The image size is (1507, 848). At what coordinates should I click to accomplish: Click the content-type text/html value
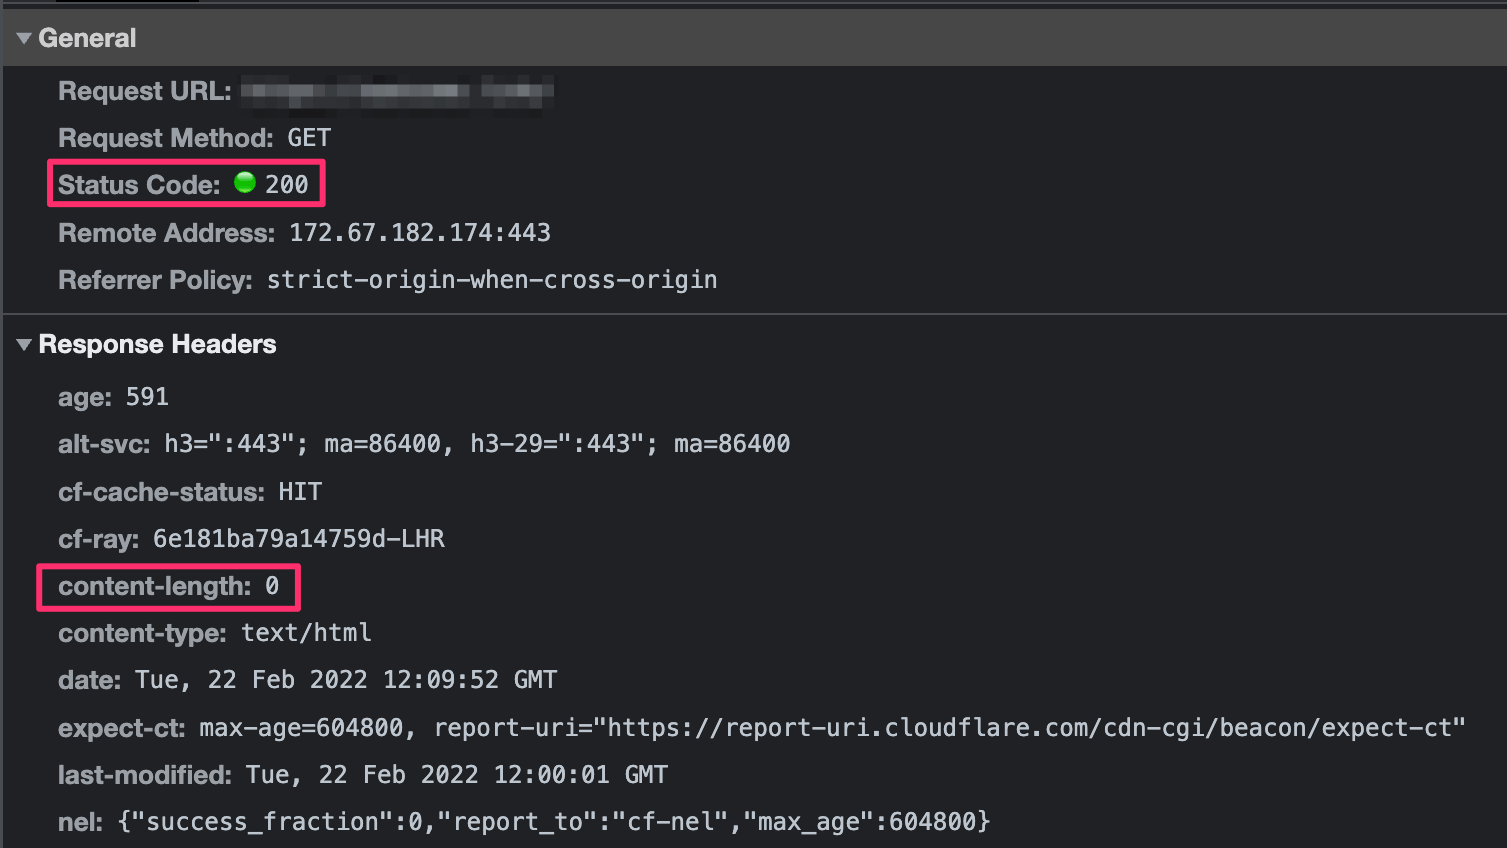pos(306,633)
